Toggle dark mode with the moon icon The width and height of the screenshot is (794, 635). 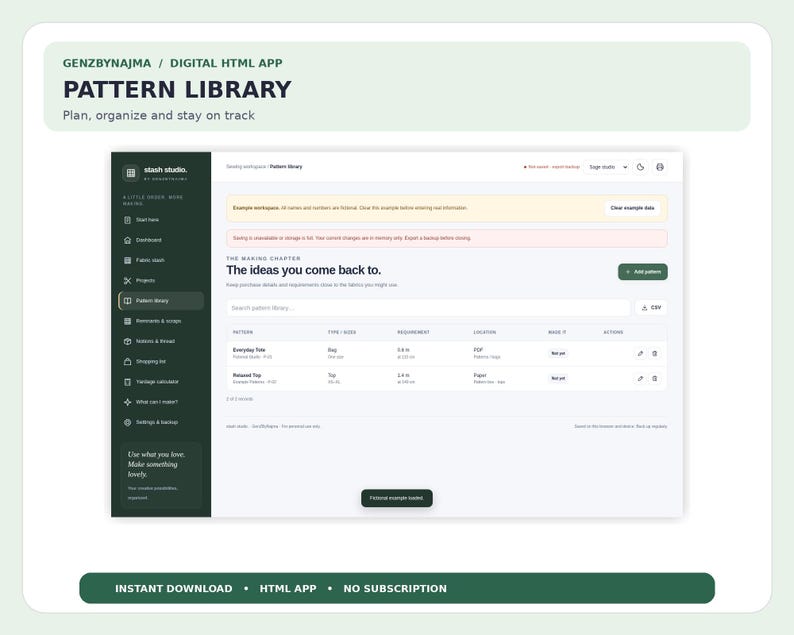point(641,167)
